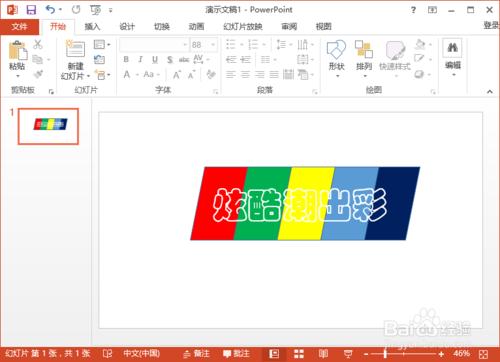Open the Insert ribbon tab

[x=92, y=27]
